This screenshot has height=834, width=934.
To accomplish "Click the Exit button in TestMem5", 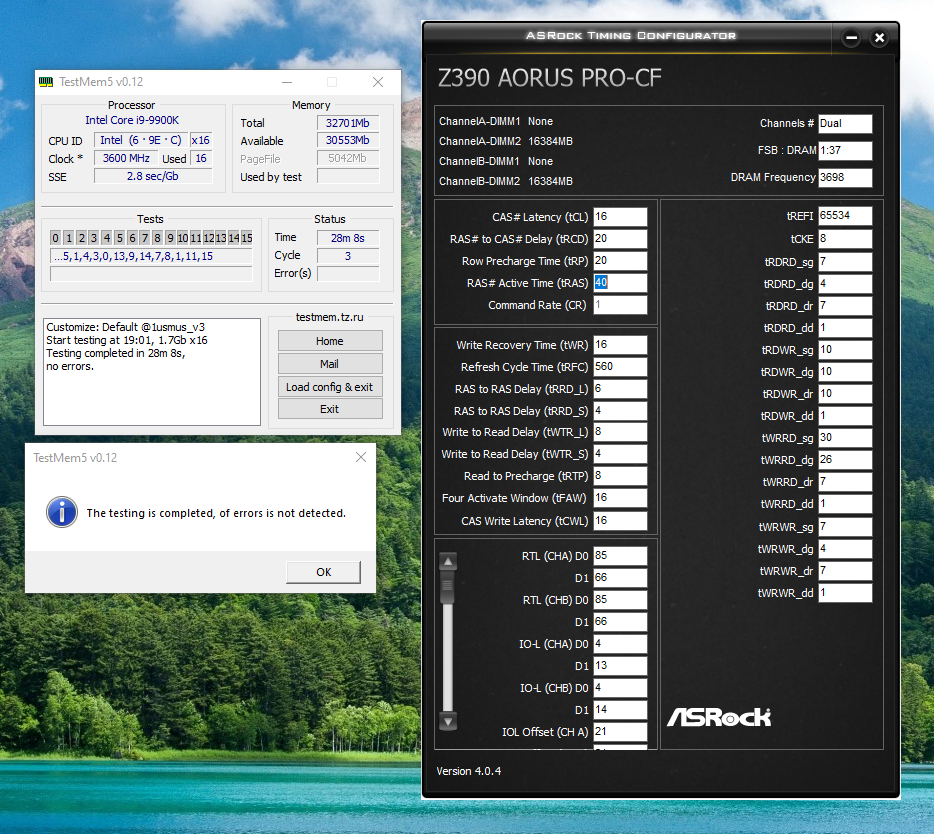I will [x=330, y=409].
